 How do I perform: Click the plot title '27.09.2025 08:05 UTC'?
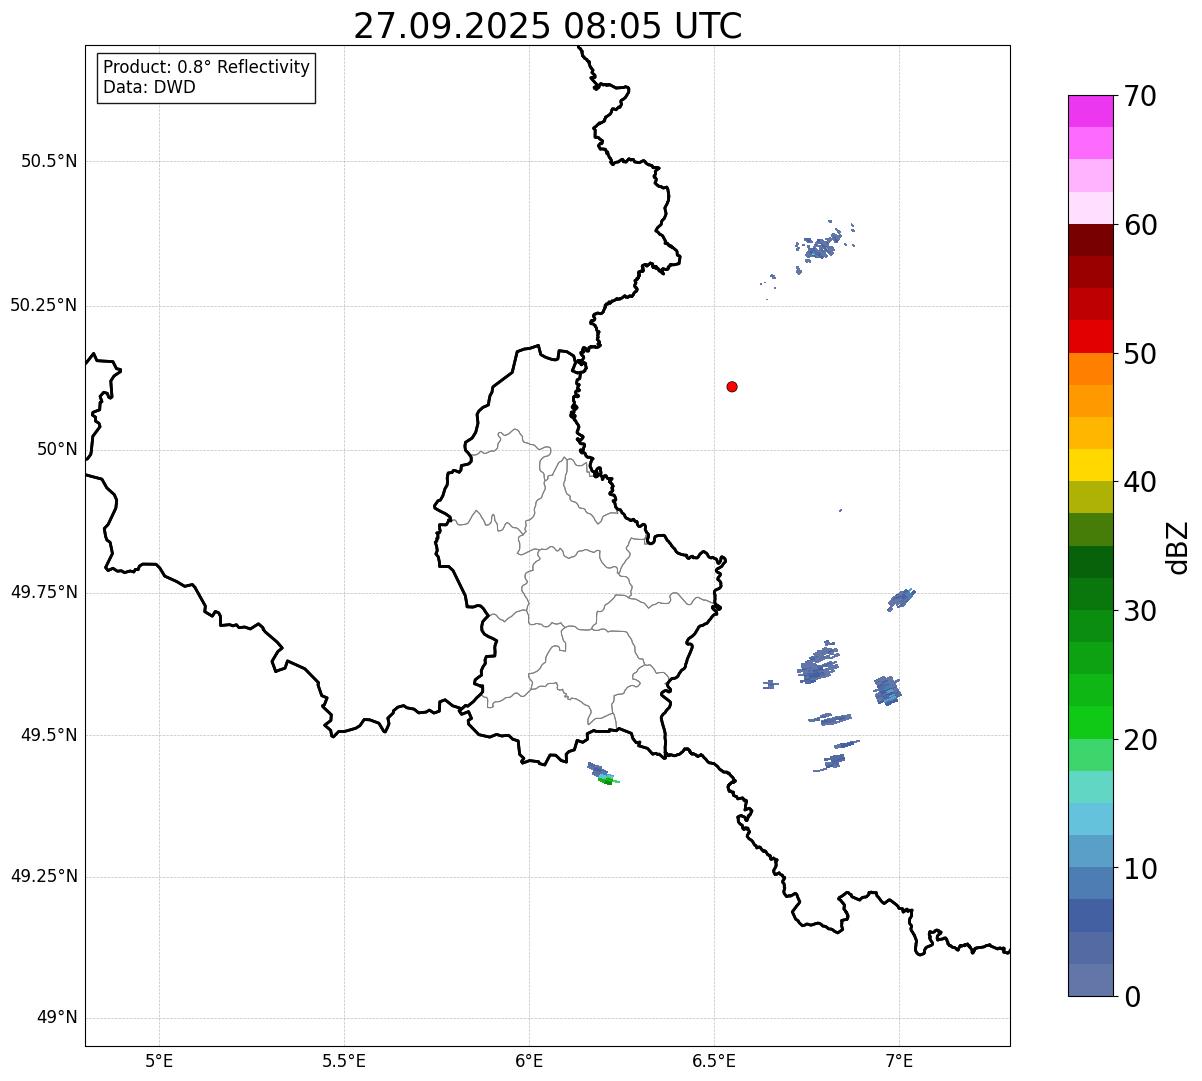[548, 25]
